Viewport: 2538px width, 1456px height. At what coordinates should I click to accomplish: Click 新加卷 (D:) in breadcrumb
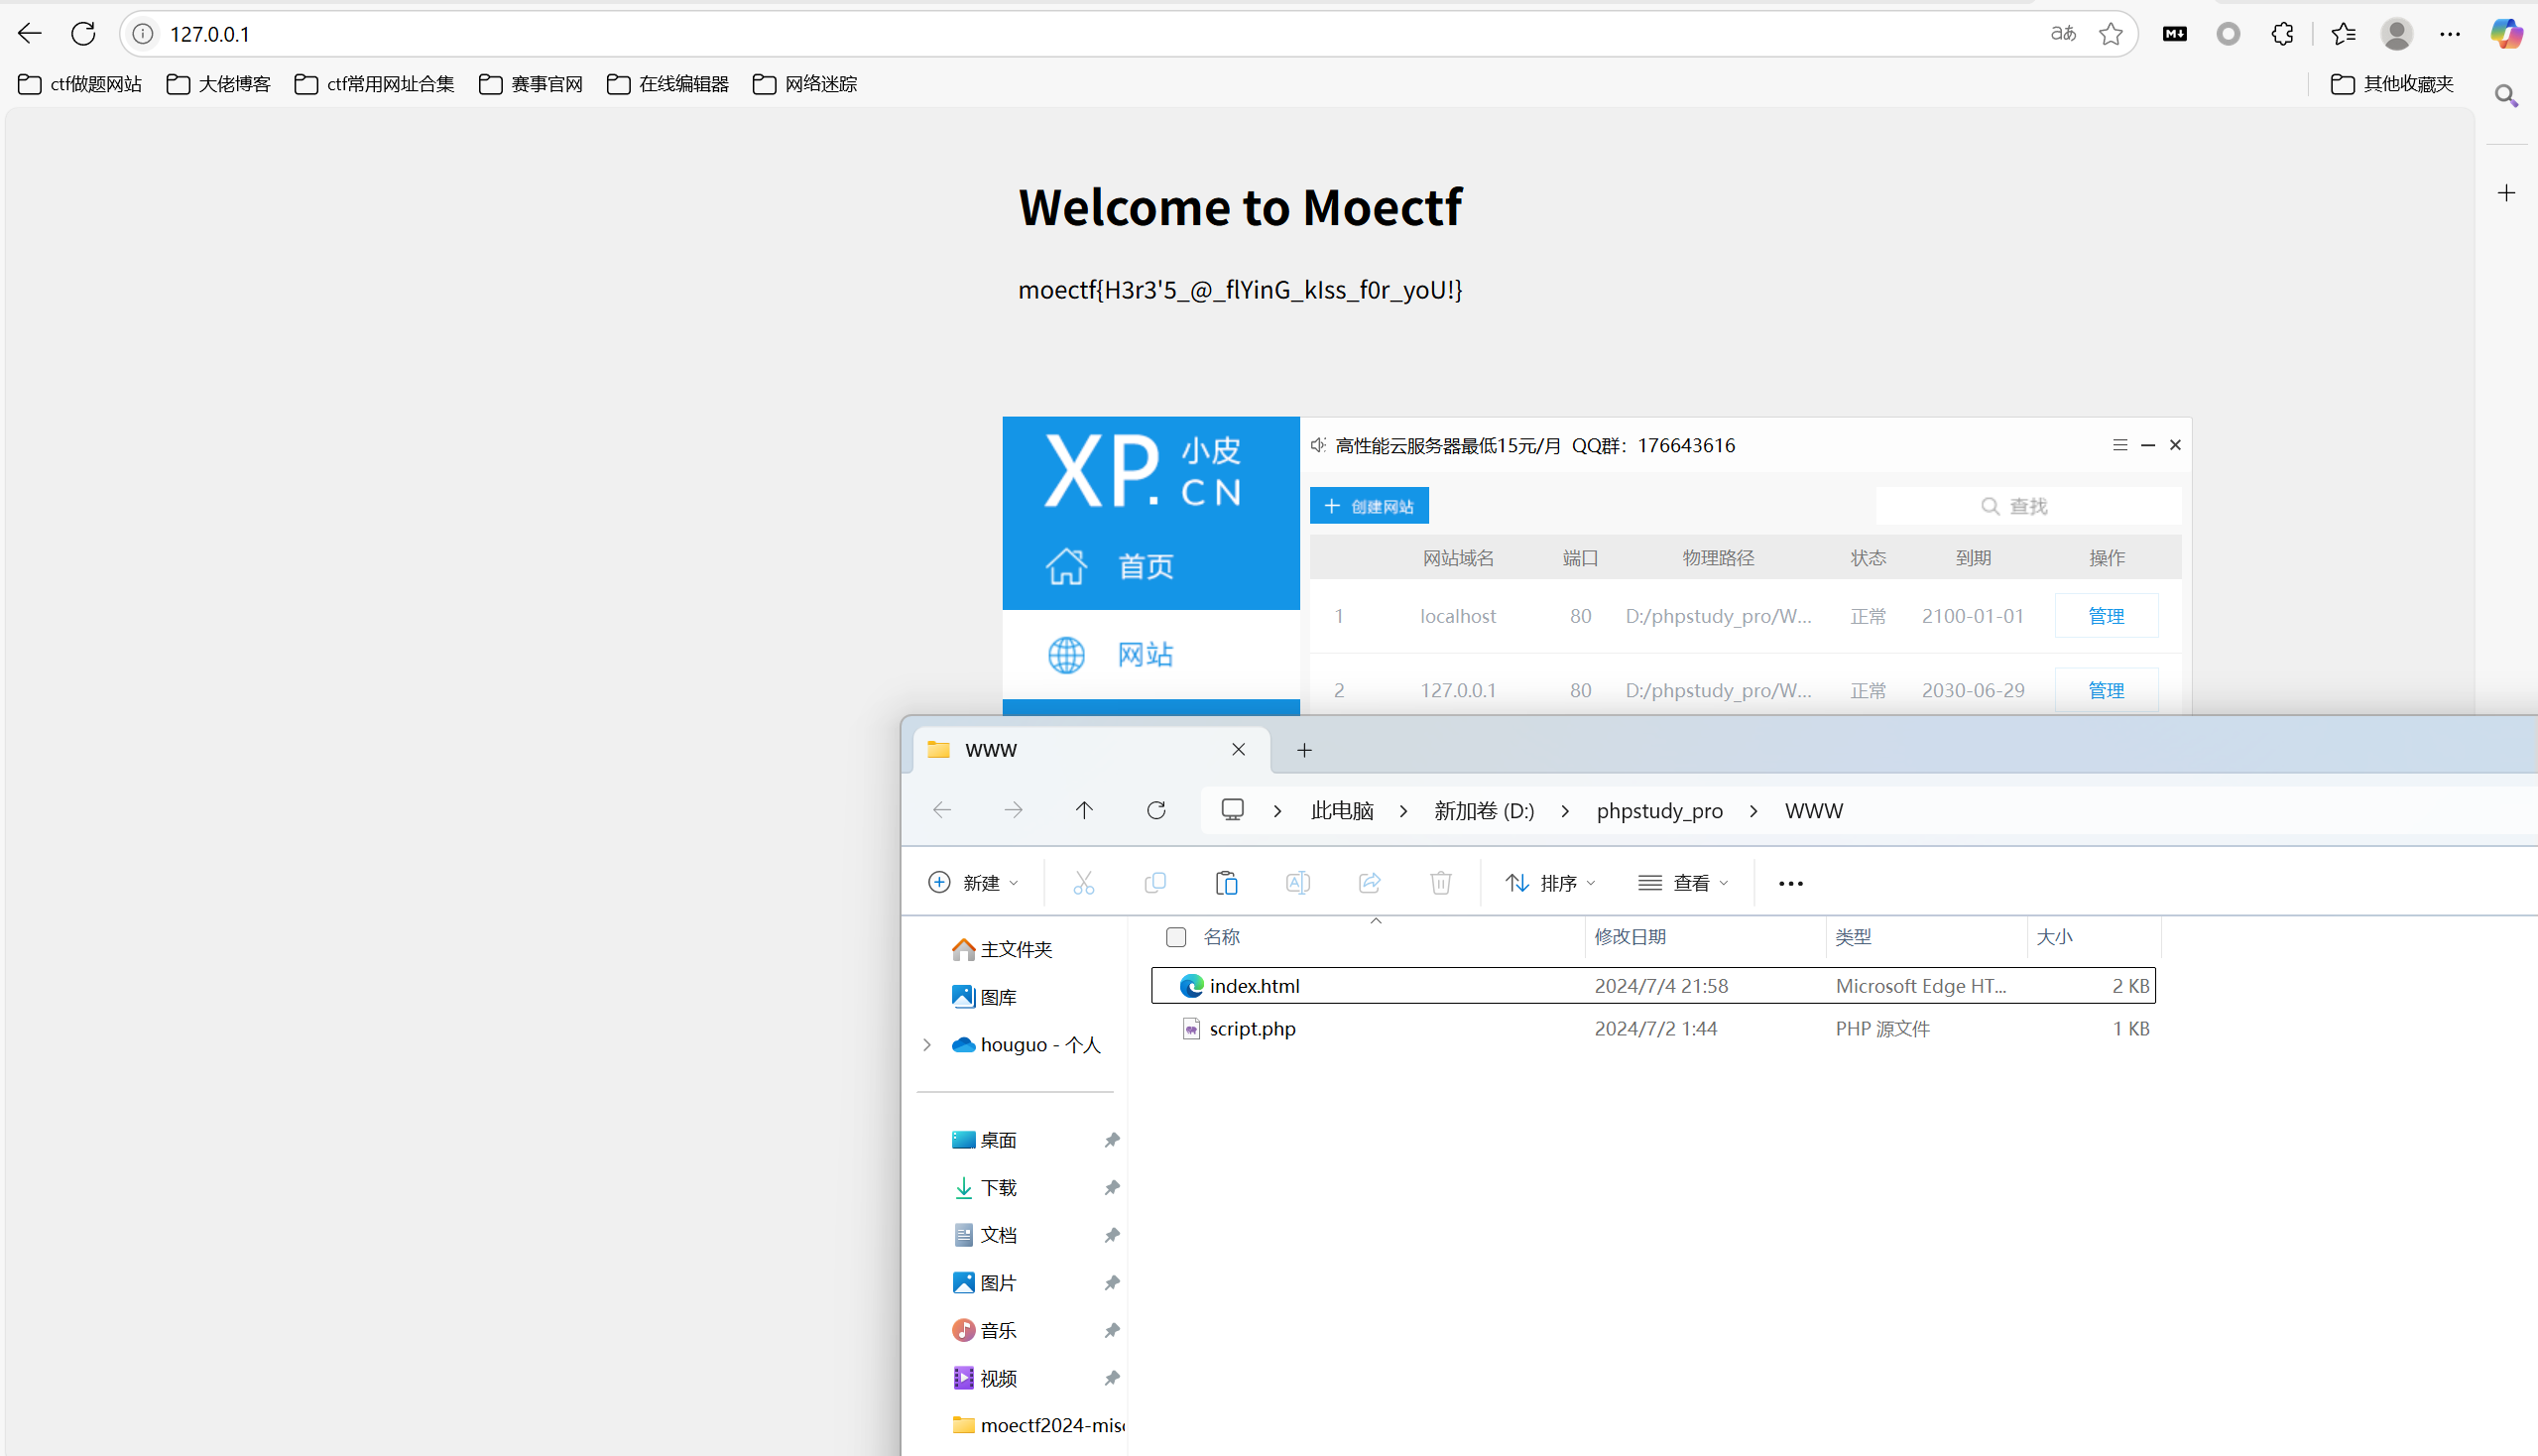click(x=1484, y=811)
